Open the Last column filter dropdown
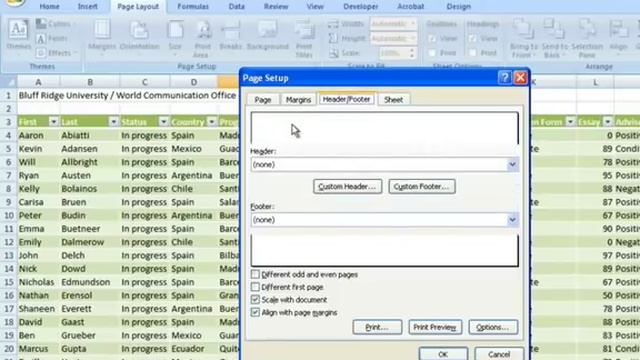The image size is (640, 360). coord(113,122)
